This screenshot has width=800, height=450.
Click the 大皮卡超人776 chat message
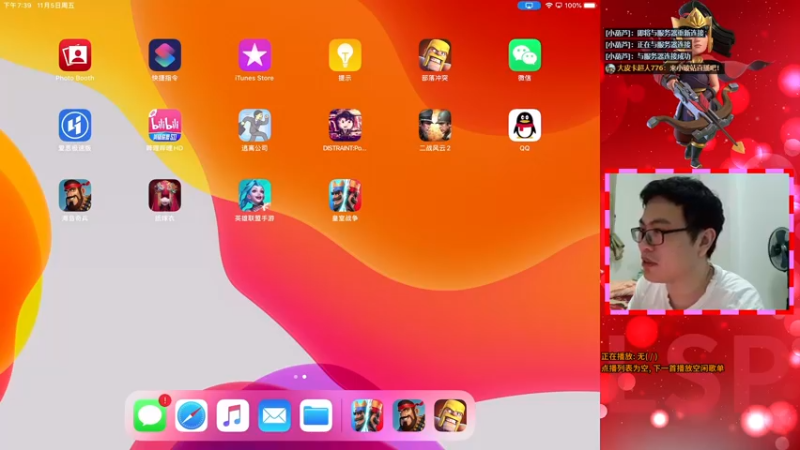coord(662,68)
